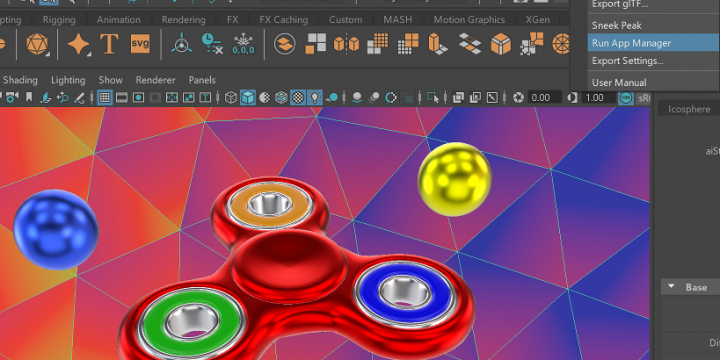720x360 pixels.
Task: Click the orange wheel shelf icon
Action: click(560, 44)
